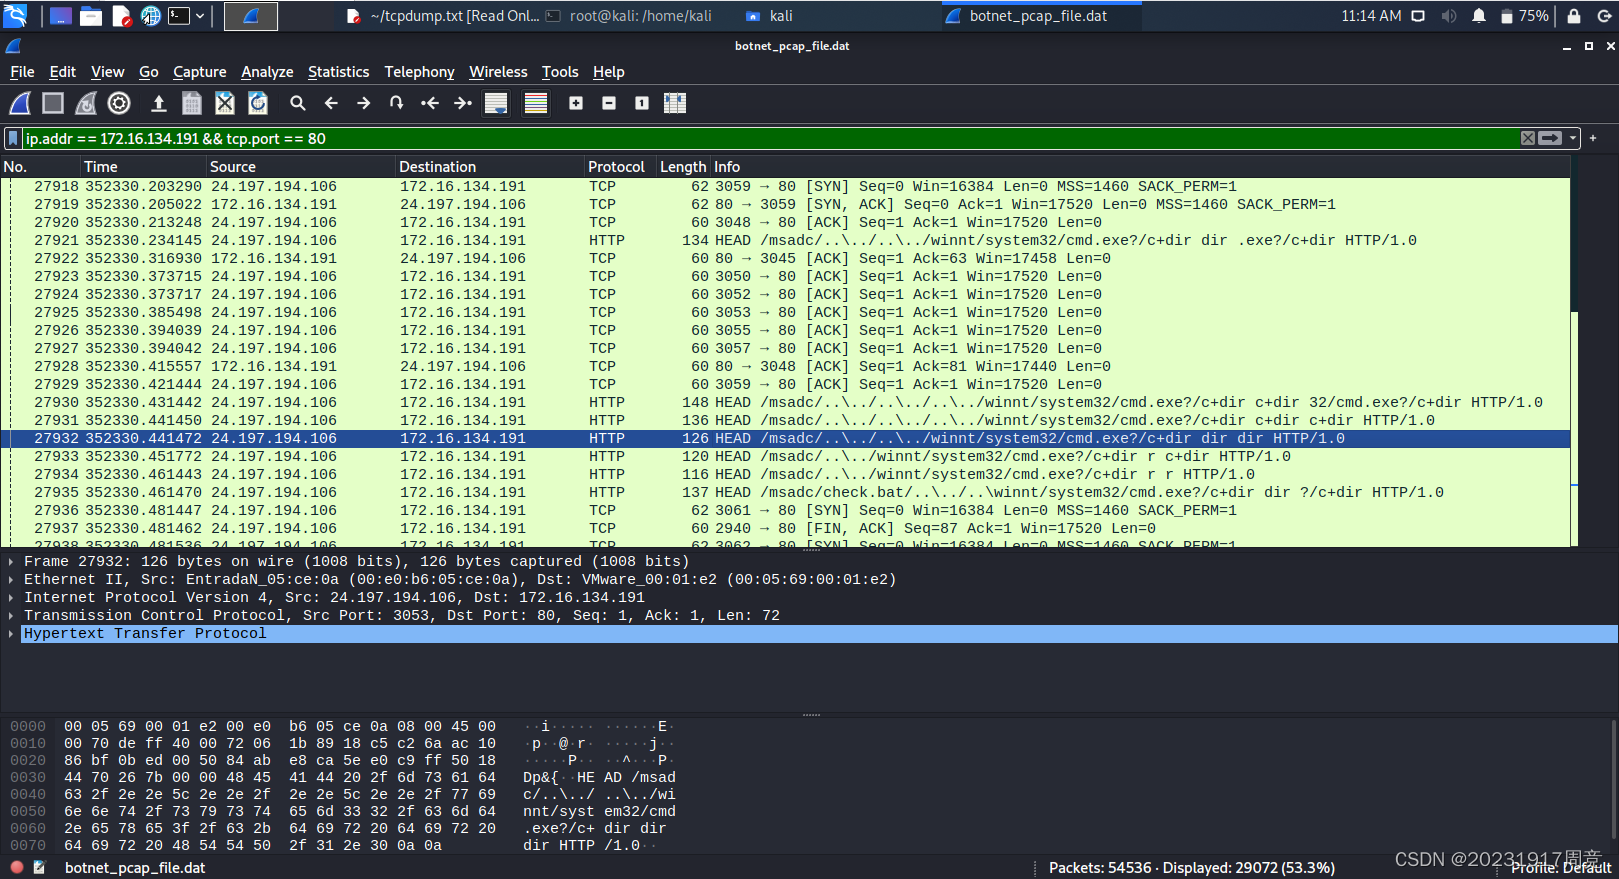
Task: Jump to last packet icon
Action: pos(463,103)
